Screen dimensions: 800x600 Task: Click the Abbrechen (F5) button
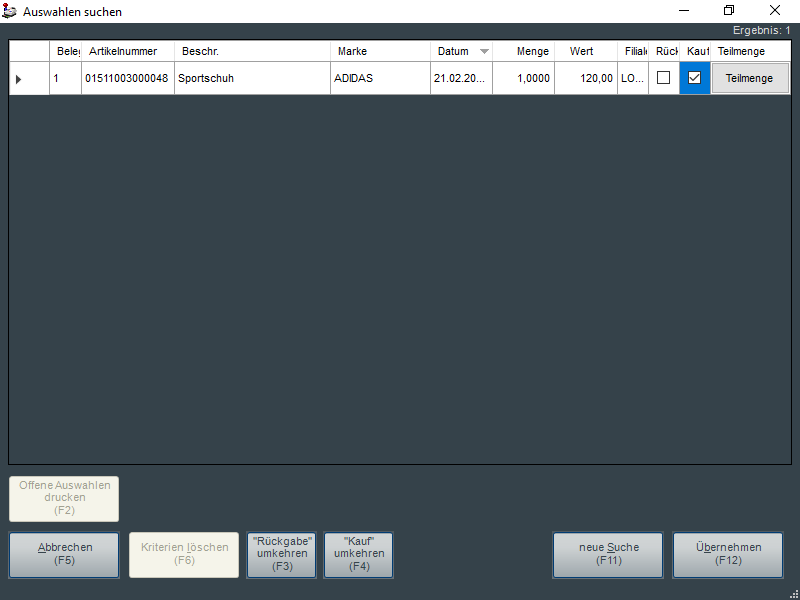click(x=64, y=554)
